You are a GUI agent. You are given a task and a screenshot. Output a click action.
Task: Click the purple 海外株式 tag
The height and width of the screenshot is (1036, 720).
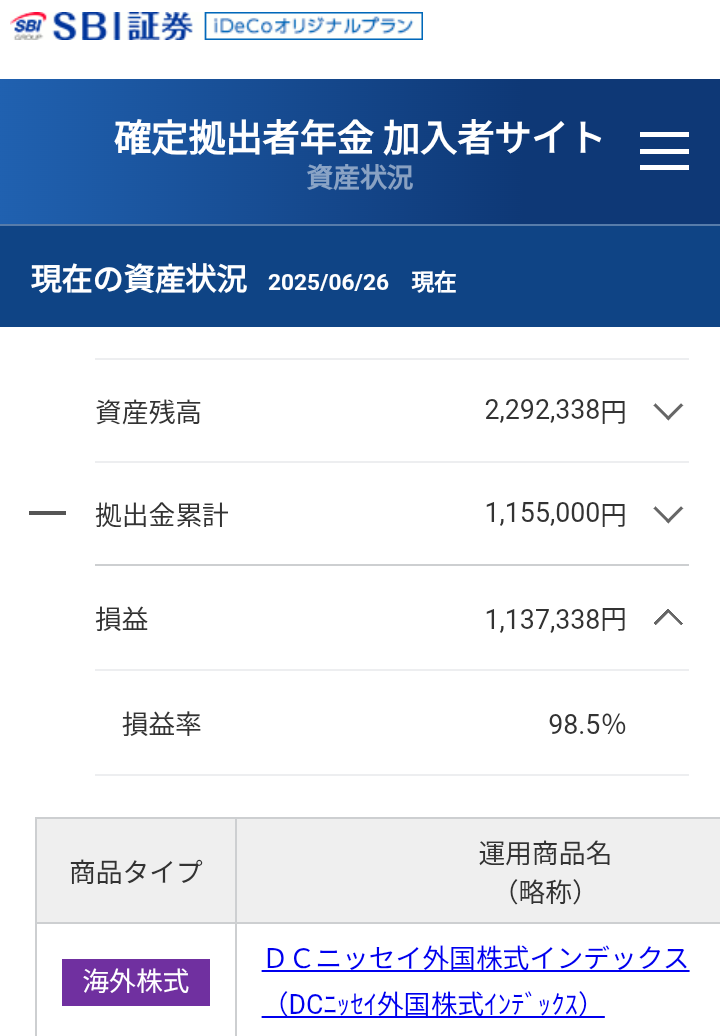click(x=136, y=981)
